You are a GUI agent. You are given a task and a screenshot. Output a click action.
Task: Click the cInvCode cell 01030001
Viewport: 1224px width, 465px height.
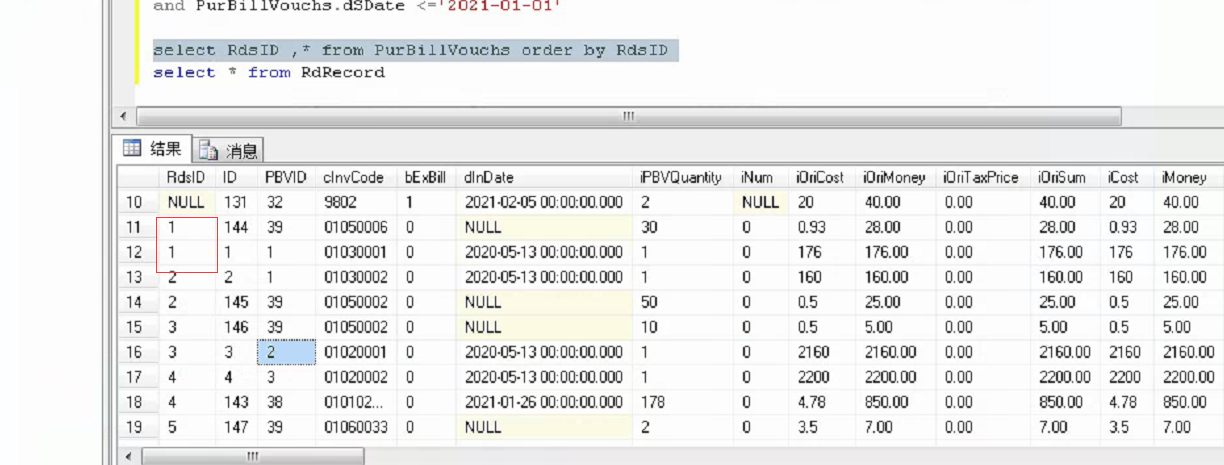(x=357, y=252)
